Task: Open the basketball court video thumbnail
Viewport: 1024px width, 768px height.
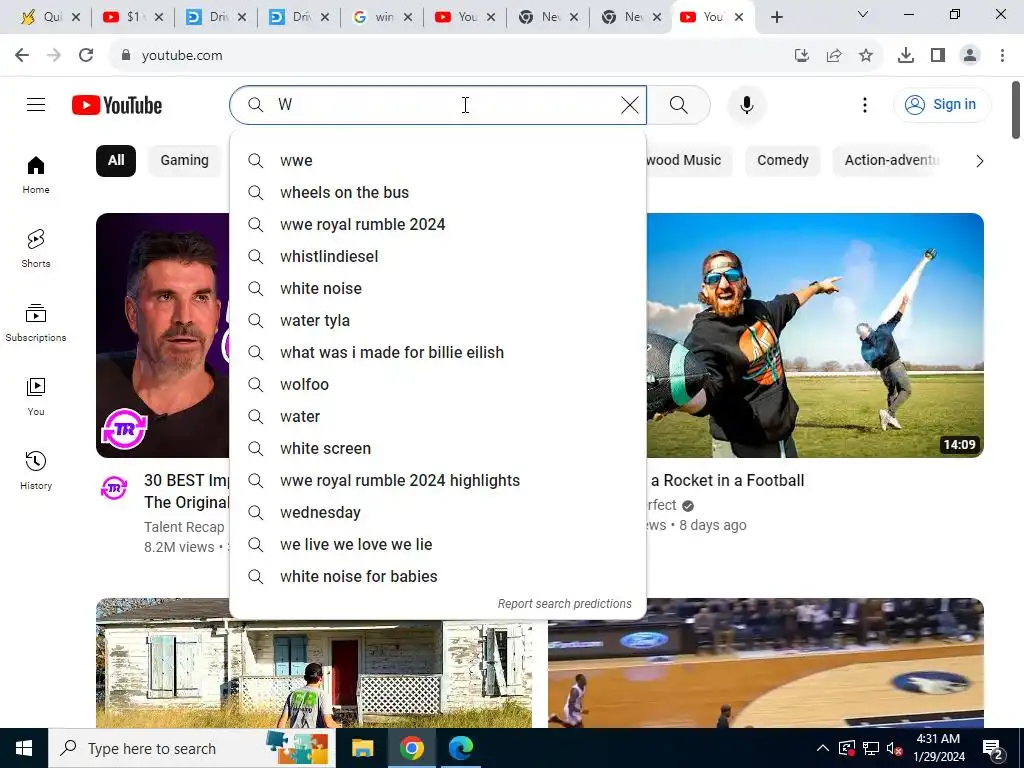Action: pos(765,663)
